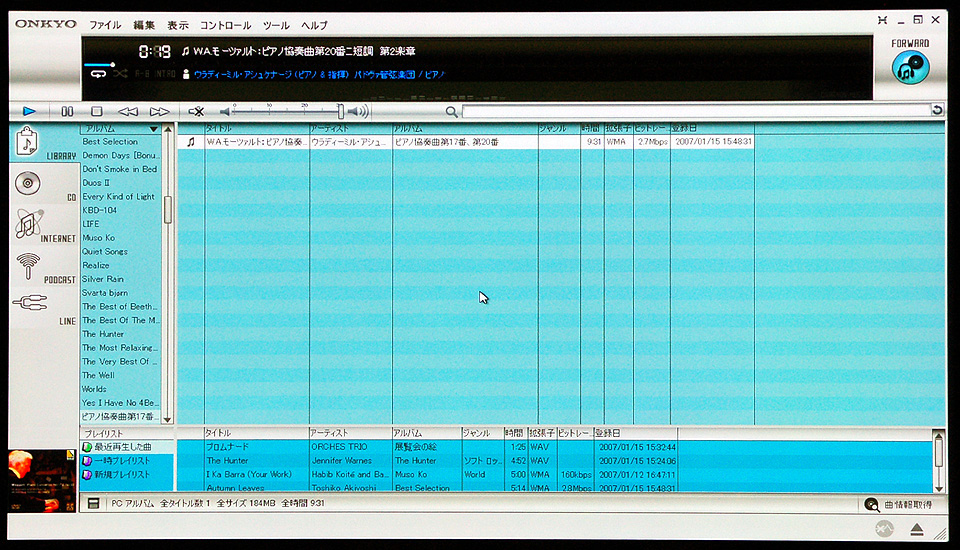Open the 最近再生した曲 playlist

[122, 446]
